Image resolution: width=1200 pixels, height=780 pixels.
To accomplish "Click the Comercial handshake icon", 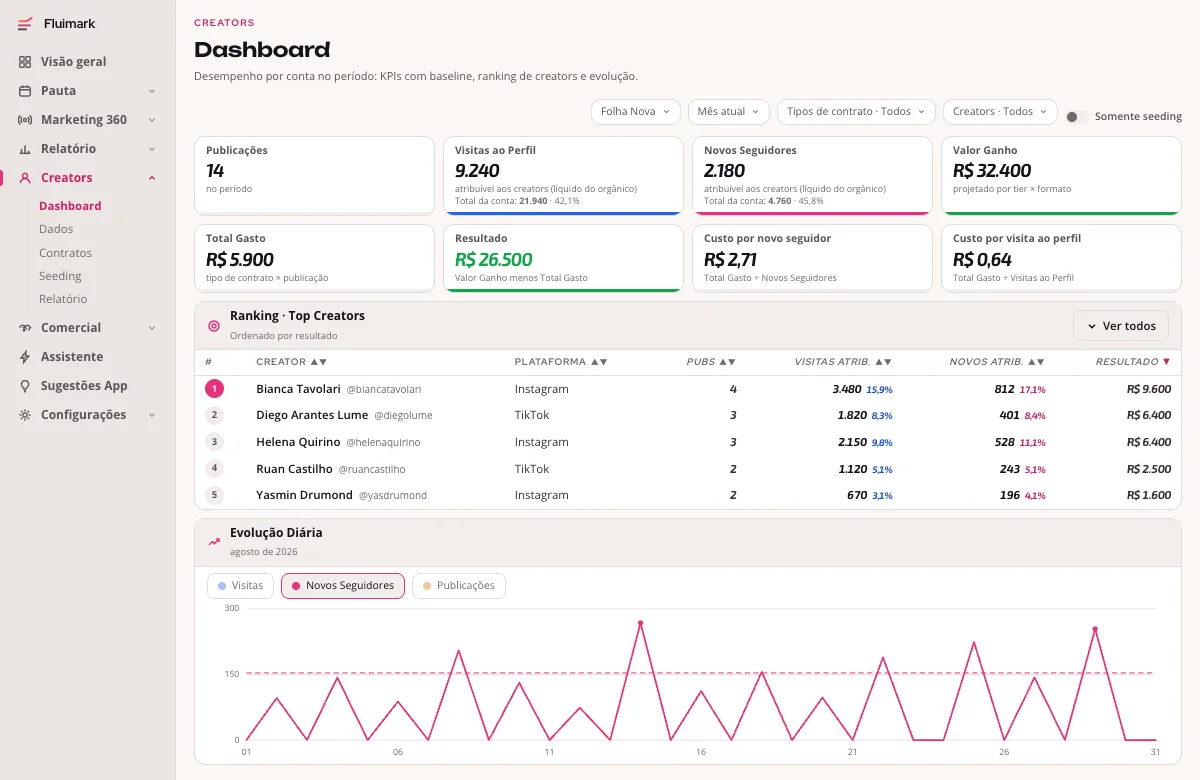I will (25, 328).
